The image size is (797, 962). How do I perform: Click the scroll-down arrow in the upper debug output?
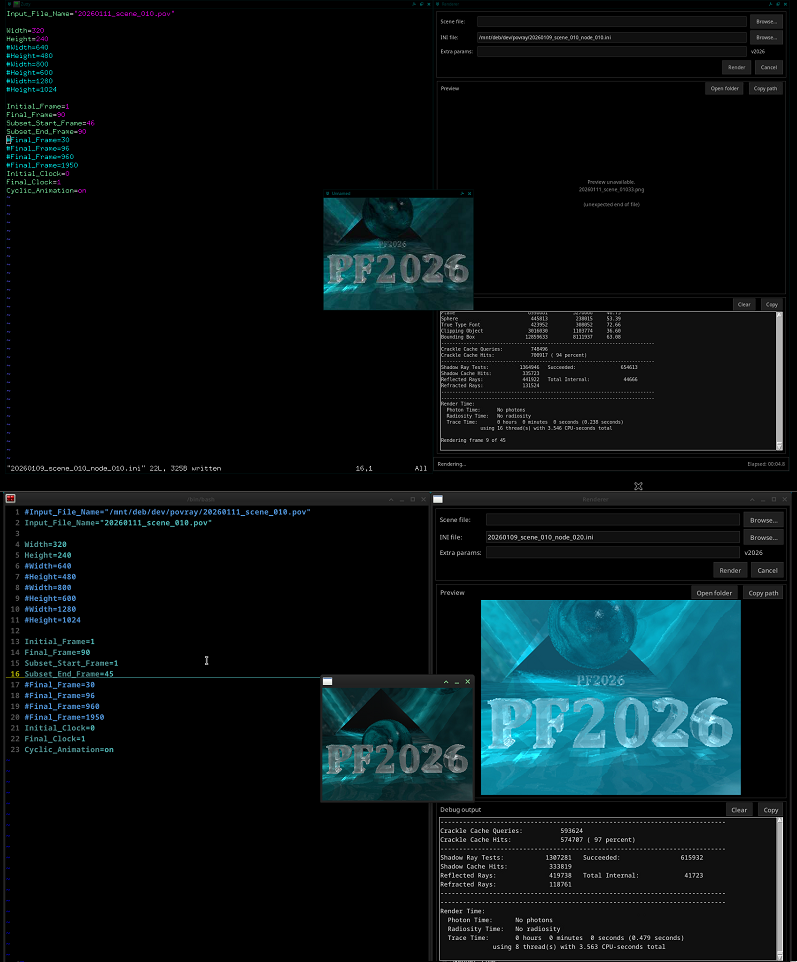pos(779,446)
